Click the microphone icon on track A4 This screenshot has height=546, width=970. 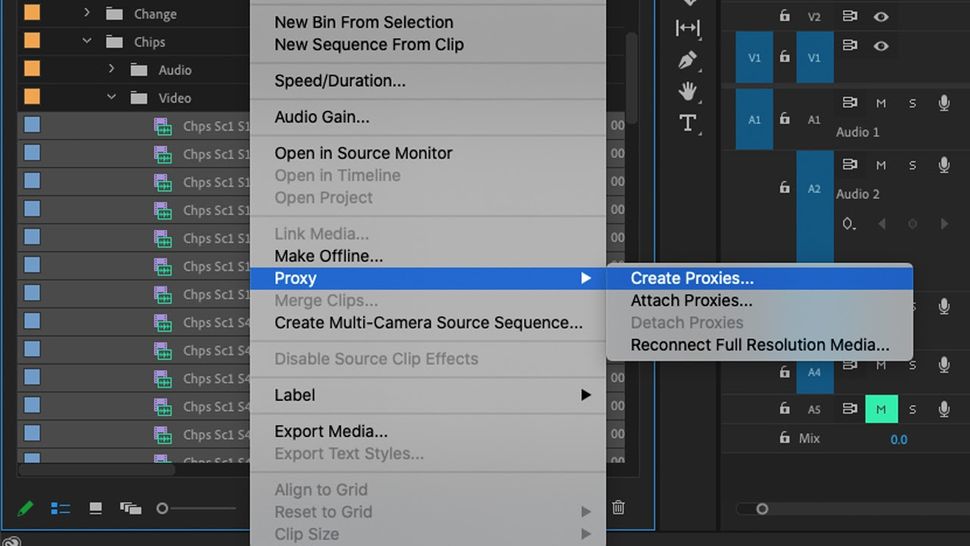pos(944,365)
